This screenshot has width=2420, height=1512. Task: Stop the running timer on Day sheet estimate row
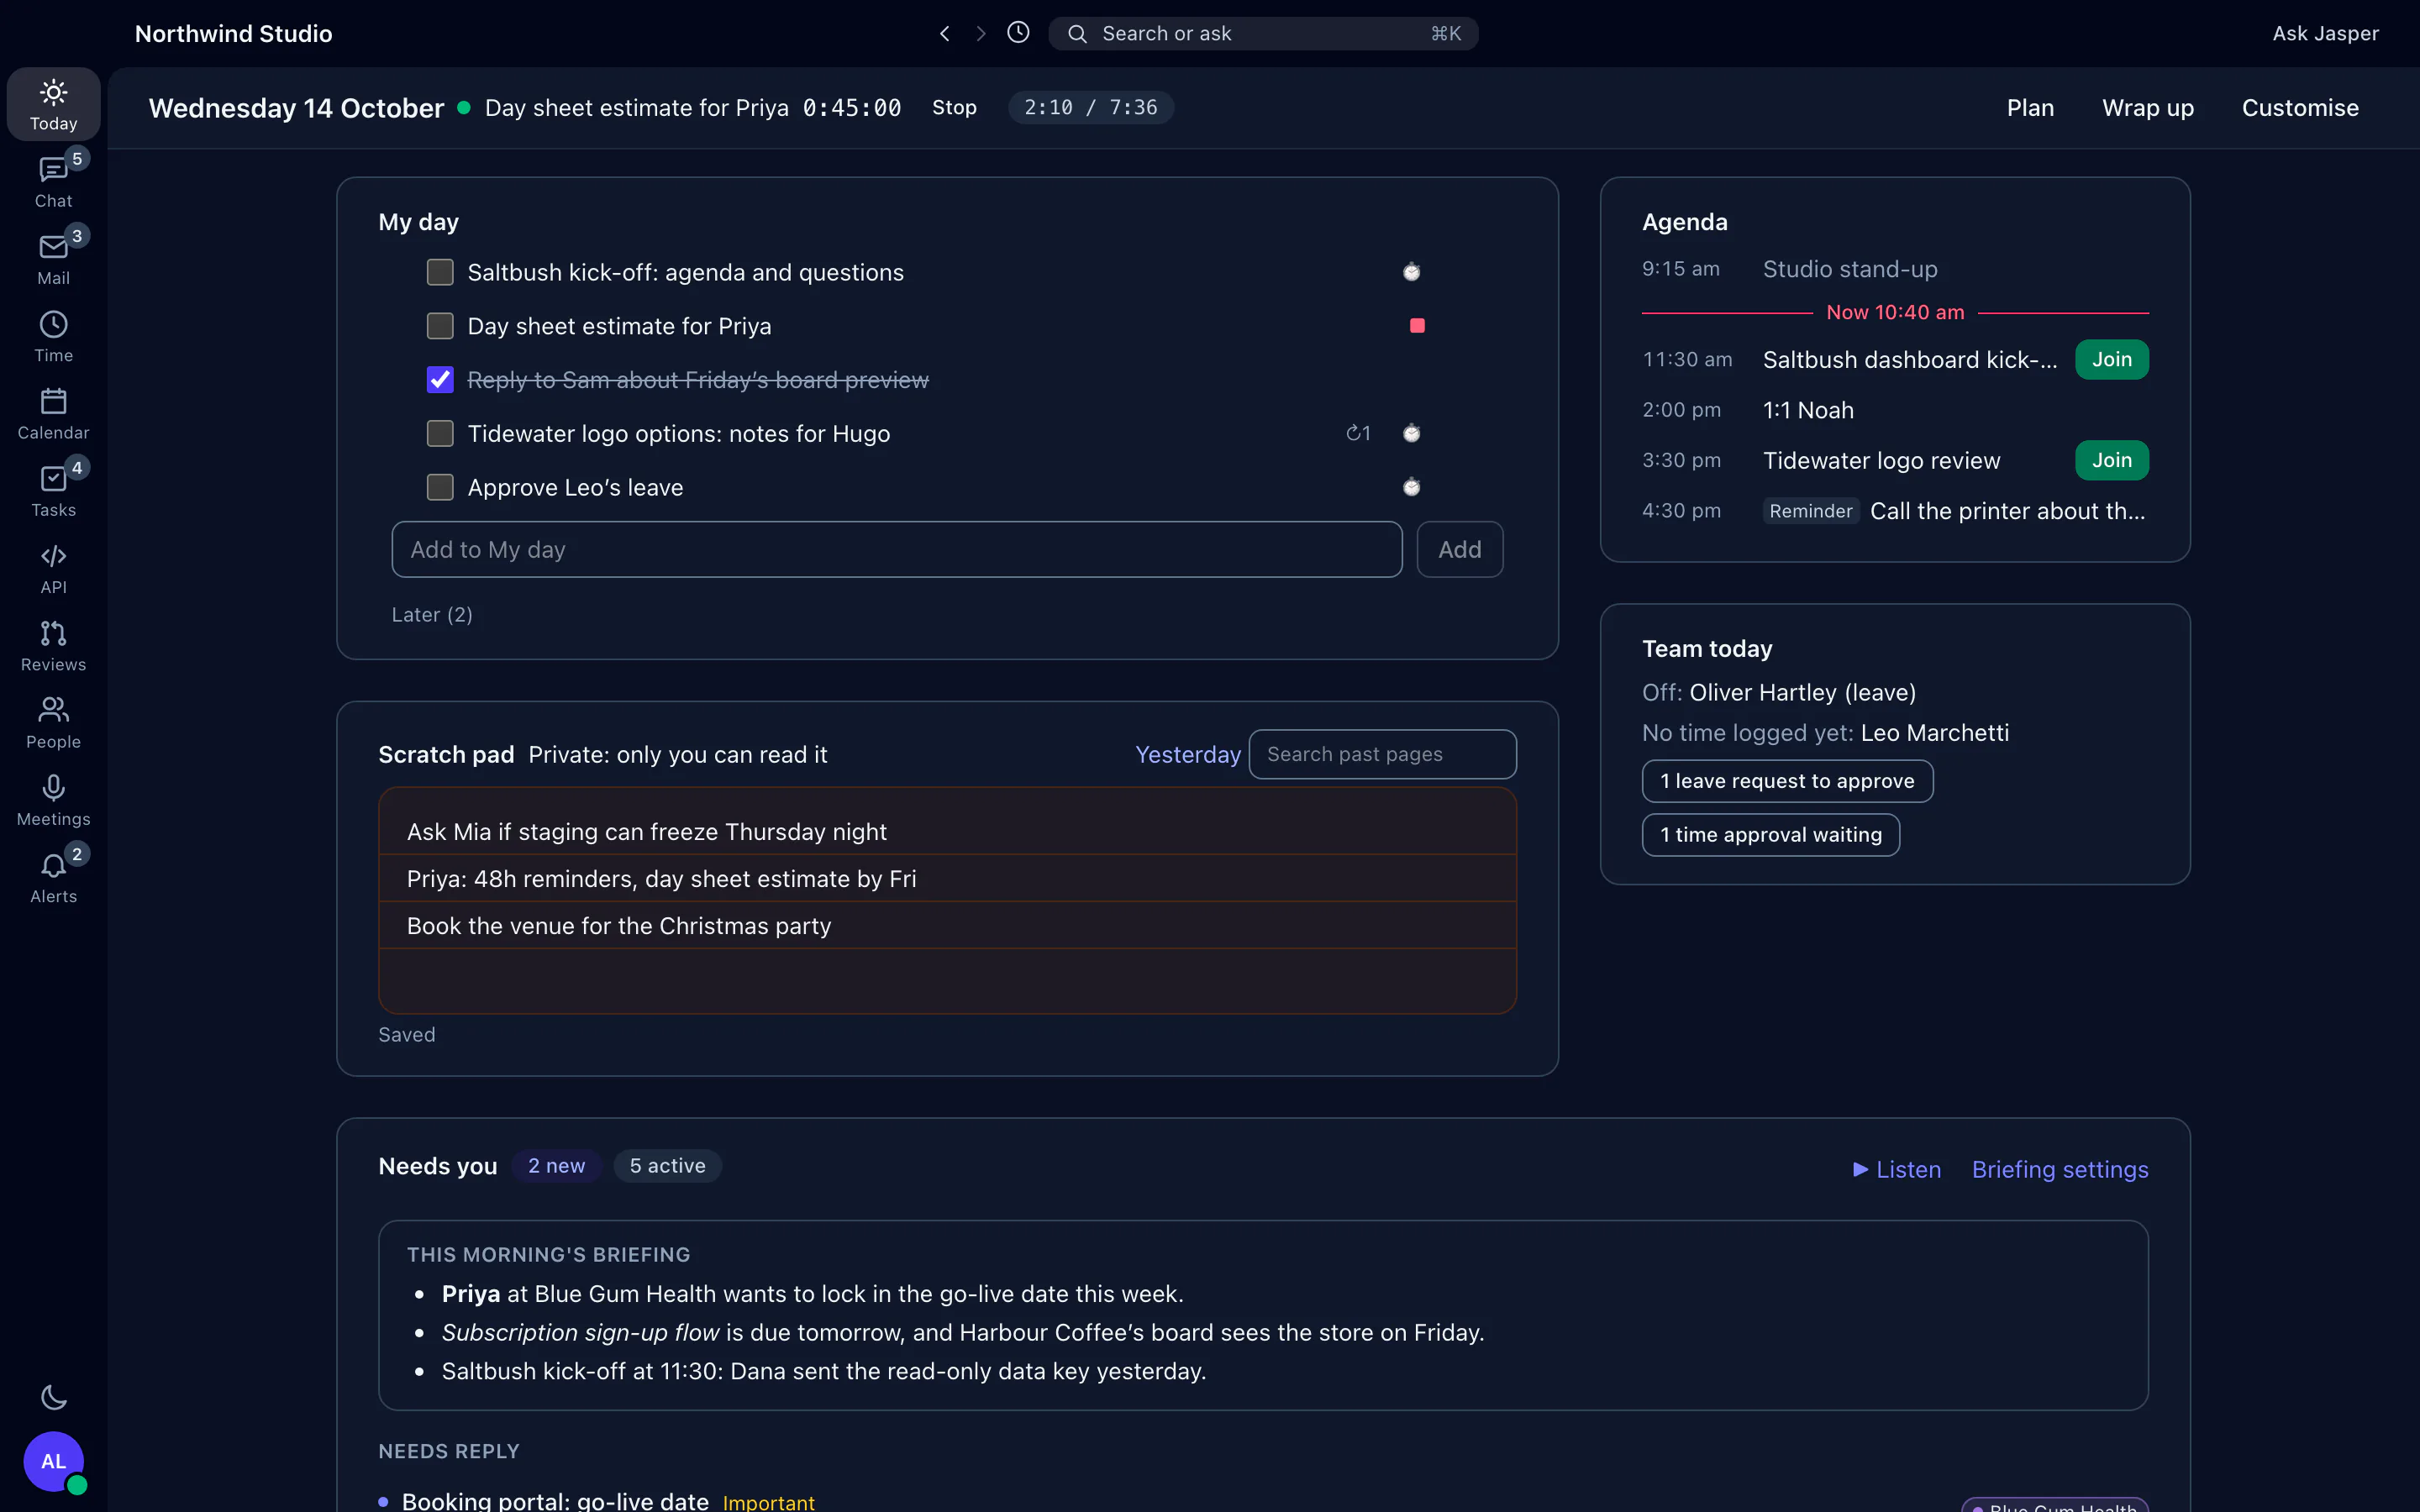1417,326
